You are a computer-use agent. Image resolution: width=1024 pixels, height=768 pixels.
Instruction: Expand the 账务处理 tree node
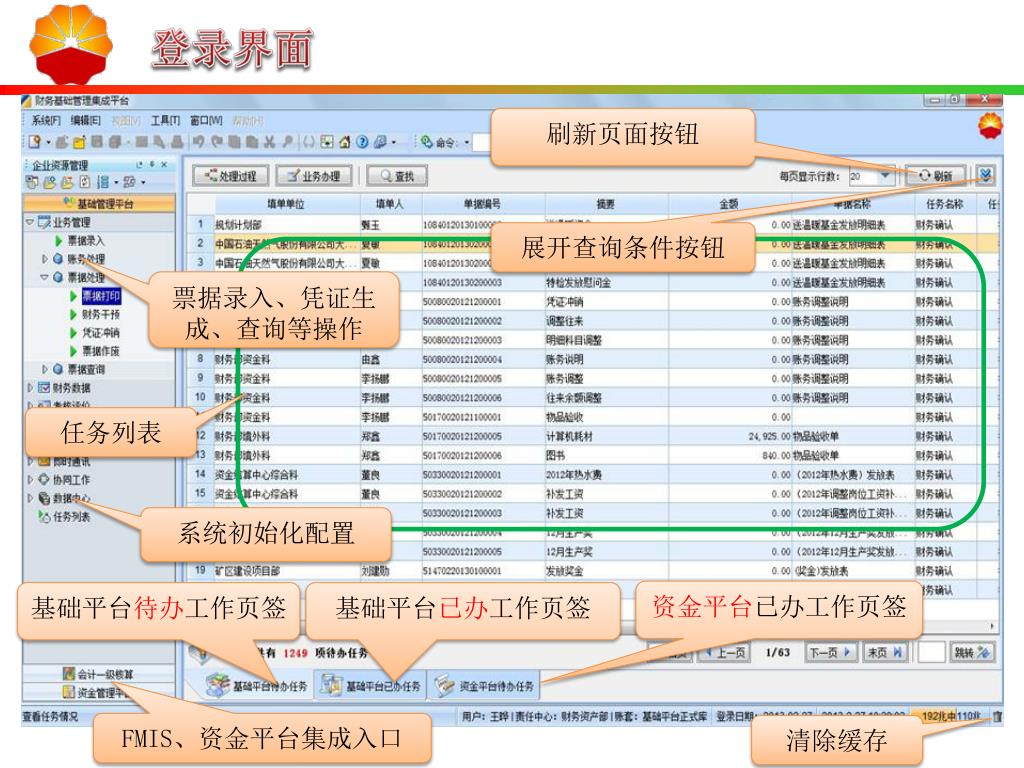[x=44, y=259]
